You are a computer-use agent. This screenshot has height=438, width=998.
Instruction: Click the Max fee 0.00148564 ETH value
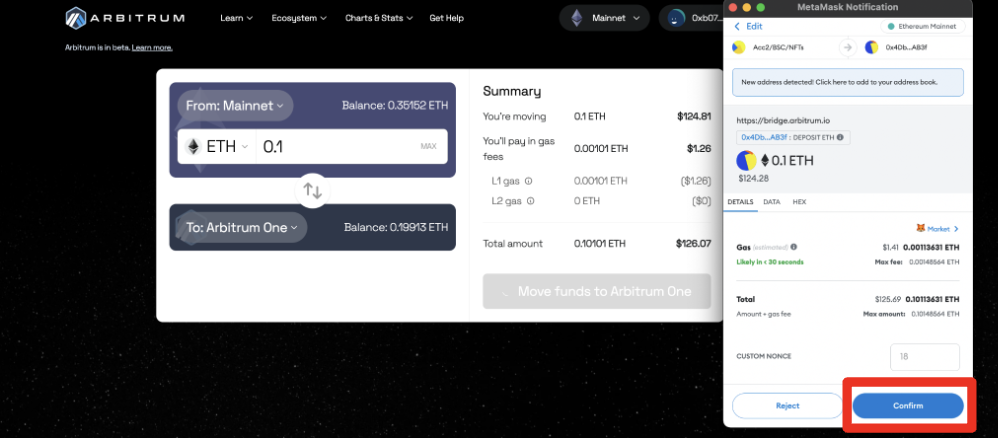[933, 262]
